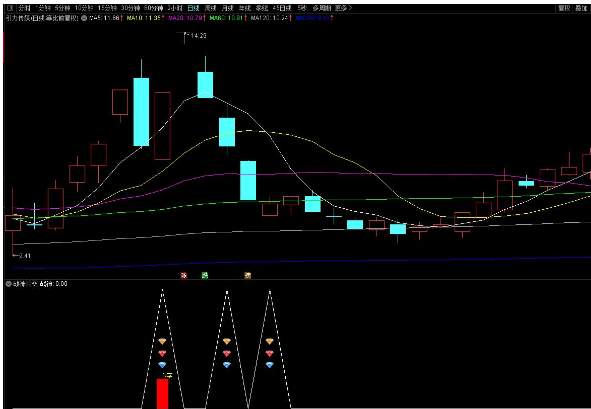Expand the 更多 periods menu
Viewport: 591px width, 409px height.
(343, 8)
